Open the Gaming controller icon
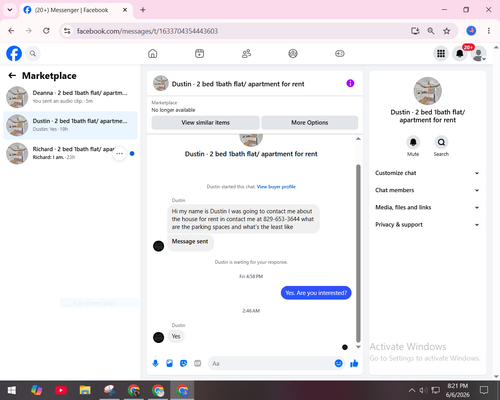500x400 pixels. pyautogui.click(x=340, y=53)
